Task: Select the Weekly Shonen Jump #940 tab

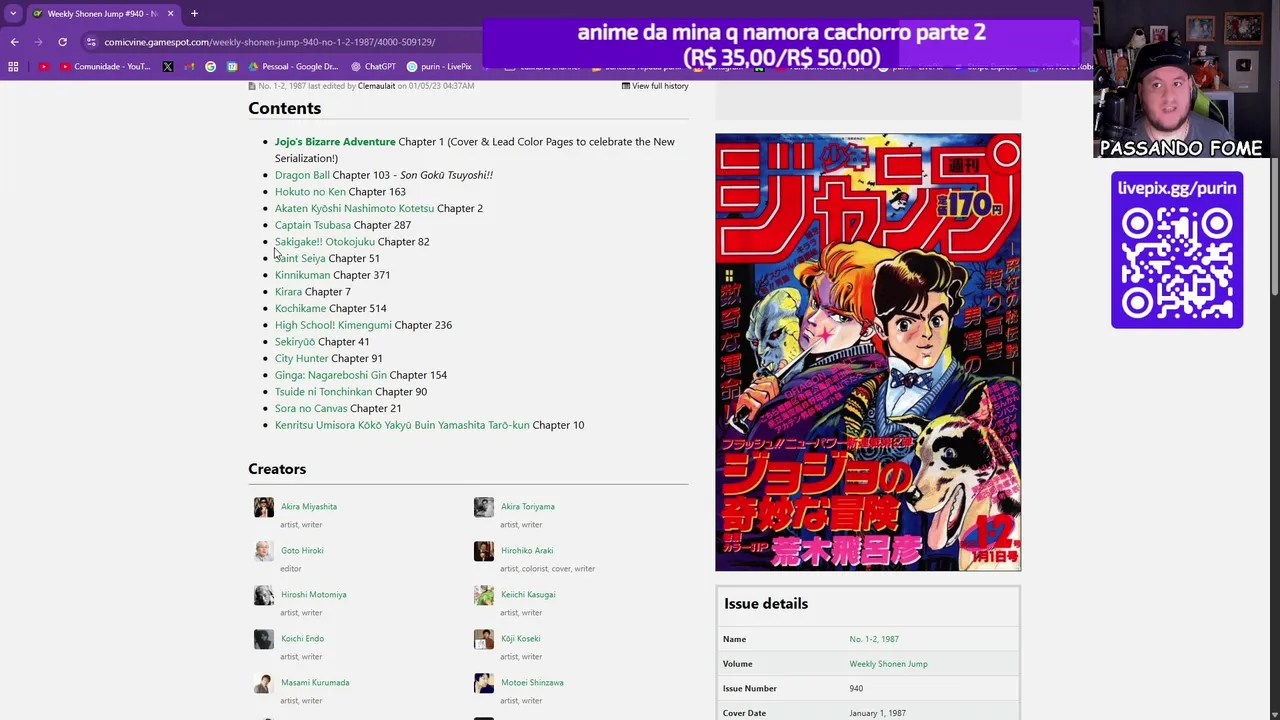Action: (x=103, y=14)
